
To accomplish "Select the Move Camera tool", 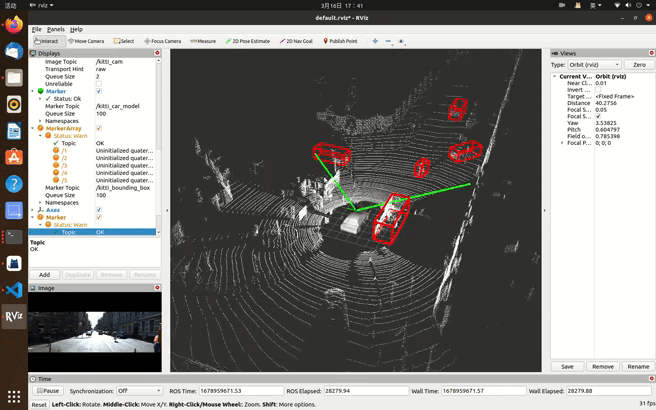I will click(86, 41).
